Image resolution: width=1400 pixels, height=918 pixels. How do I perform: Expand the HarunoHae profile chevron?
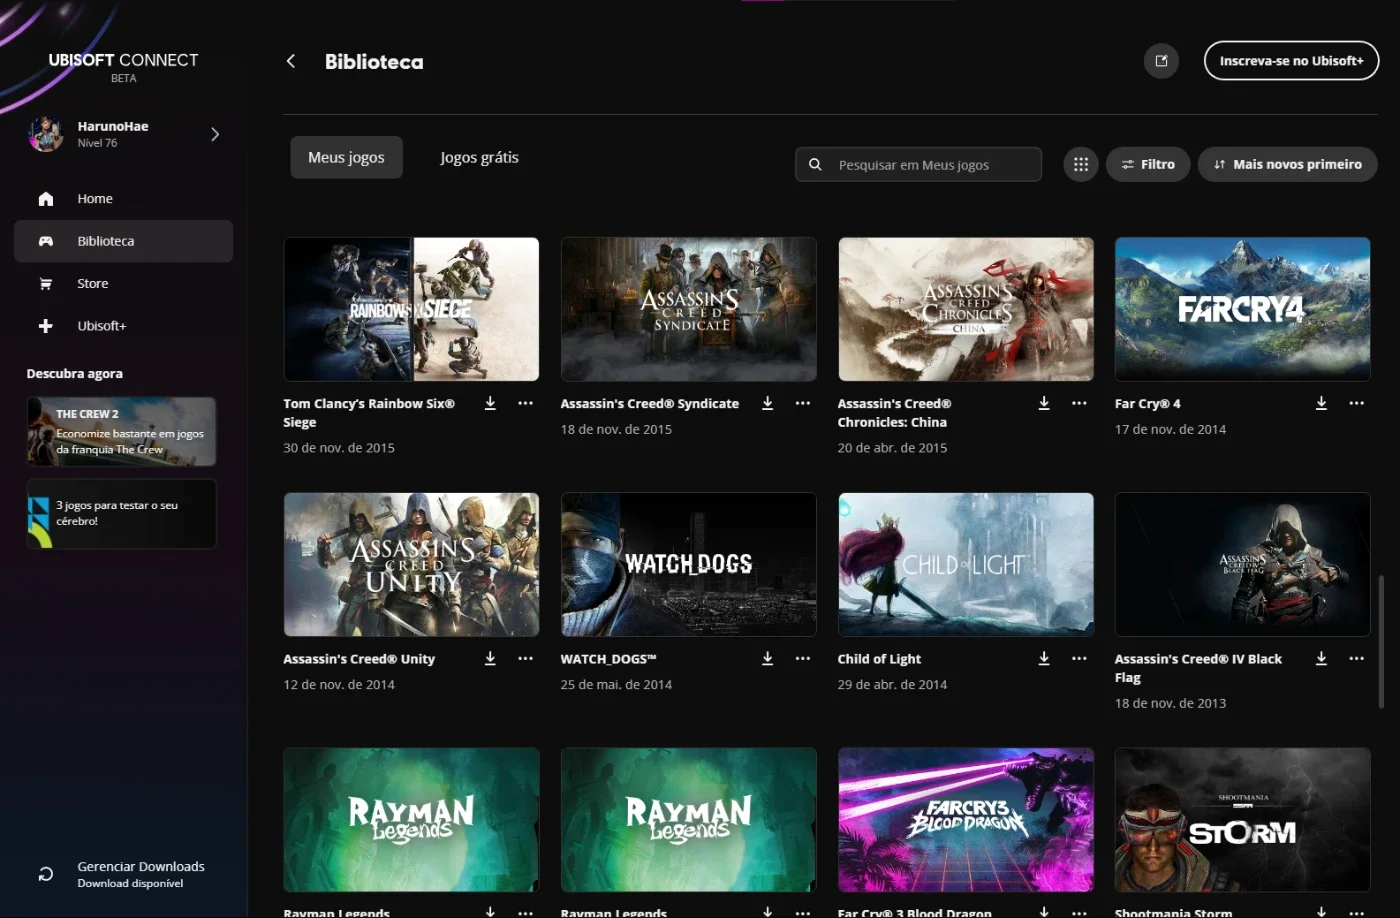pos(215,134)
